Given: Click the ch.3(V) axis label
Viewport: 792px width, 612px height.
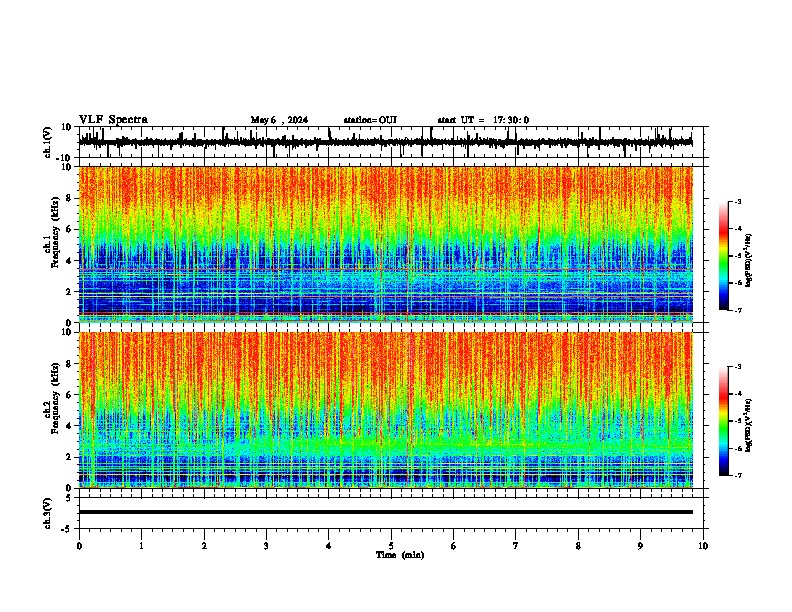Looking at the screenshot, I should [x=48, y=513].
